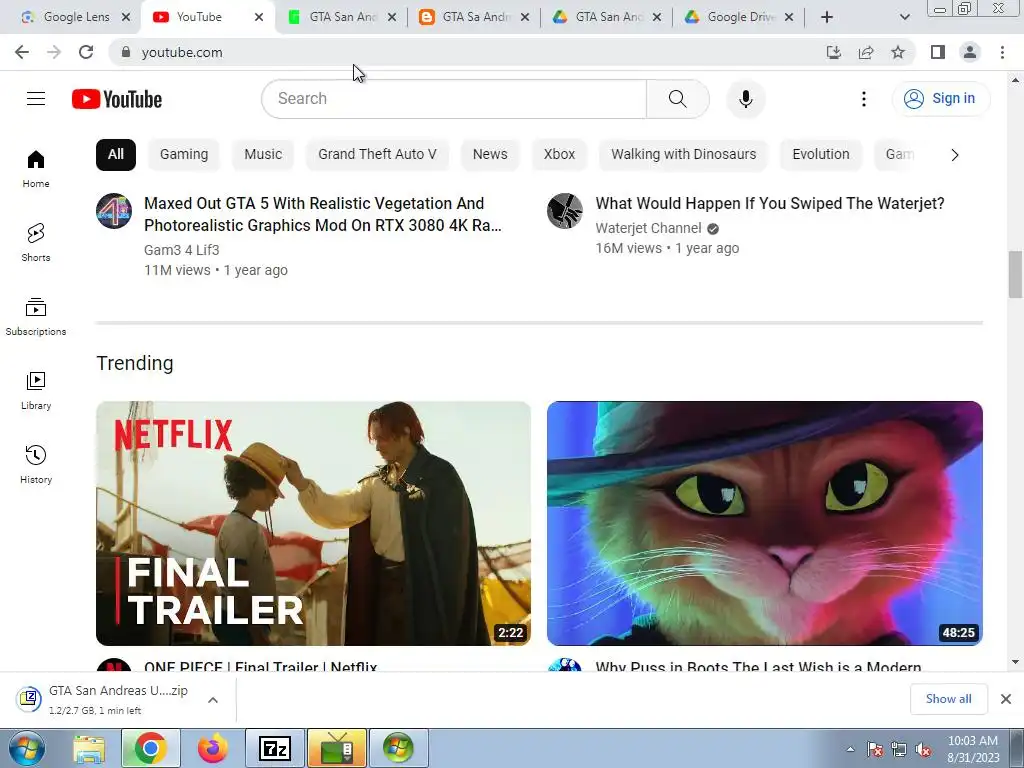Image resolution: width=1024 pixels, height=768 pixels.
Task: Open Shorts in the sidebar
Action: pyautogui.click(x=36, y=243)
